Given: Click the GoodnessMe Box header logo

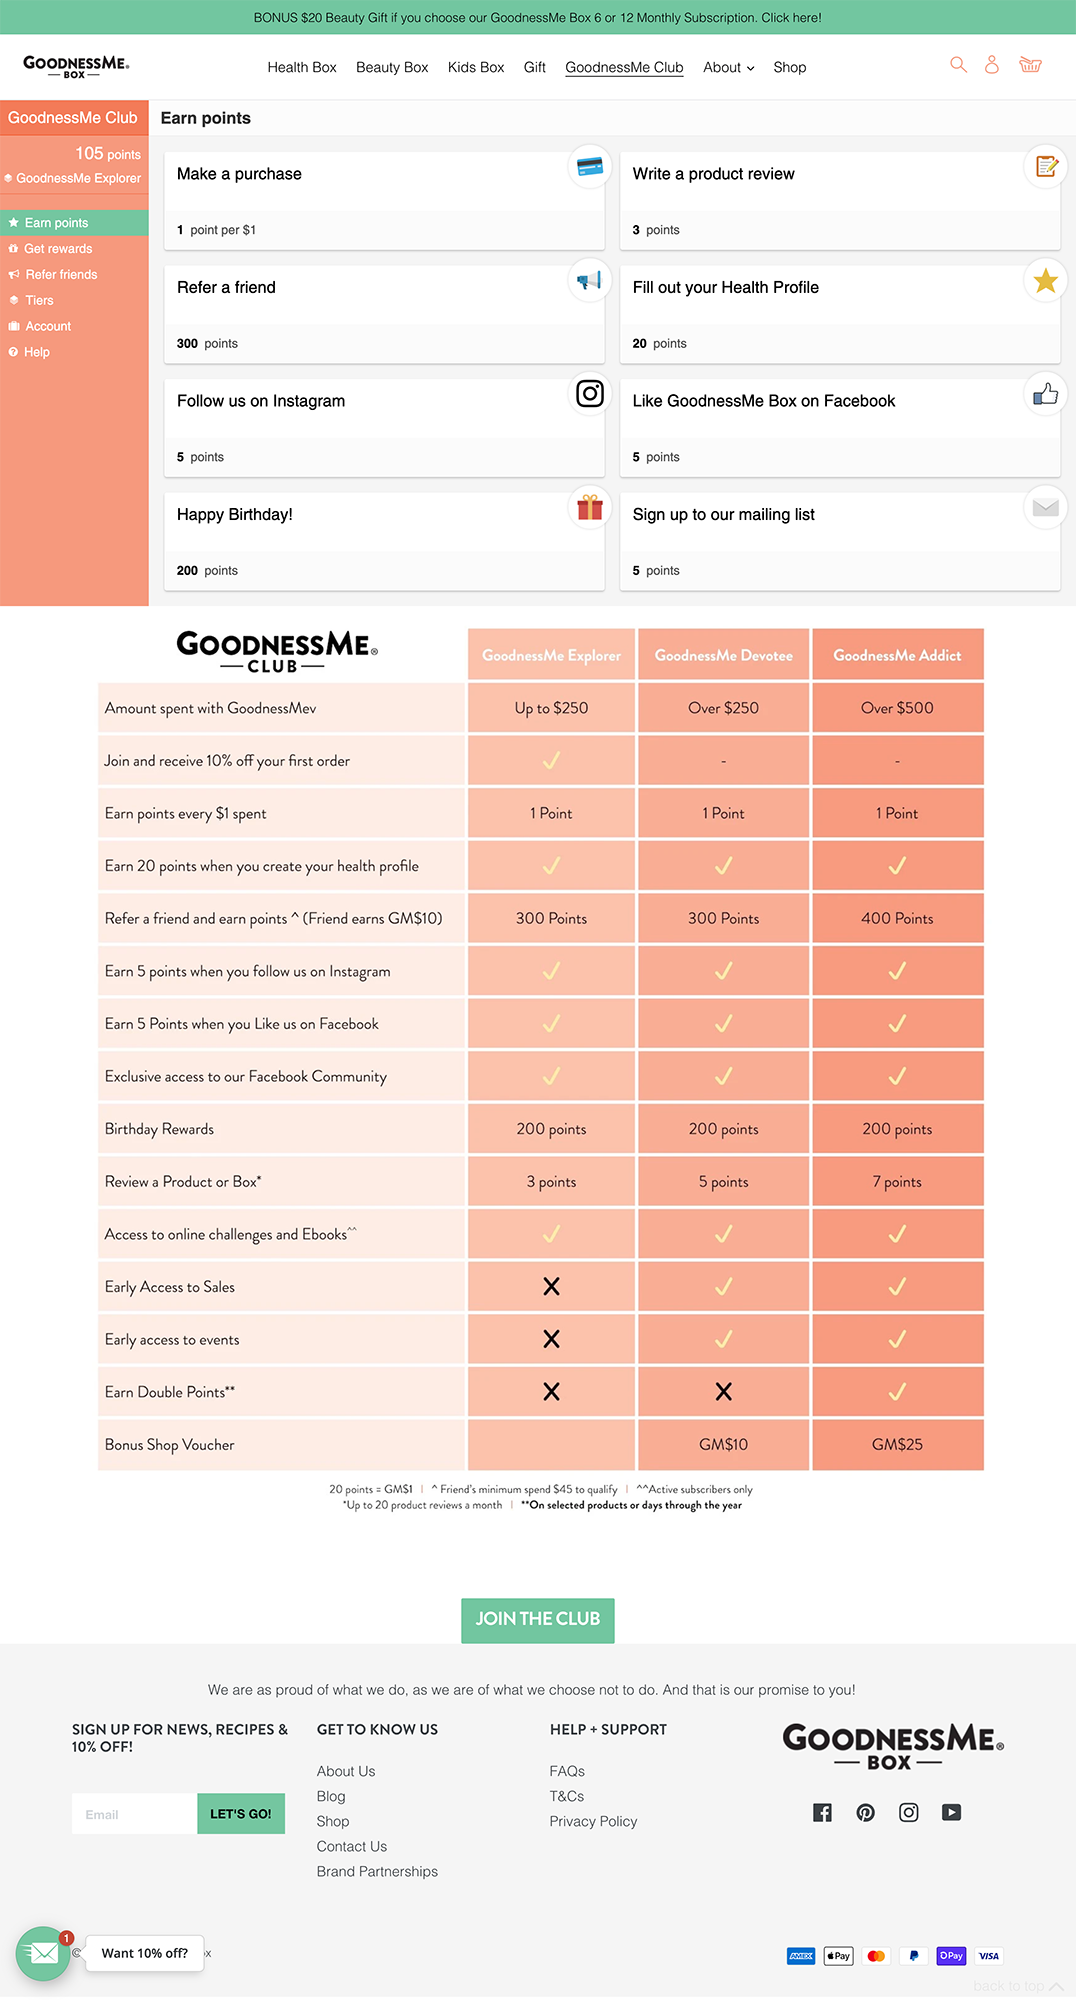Looking at the screenshot, I should pos(76,67).
